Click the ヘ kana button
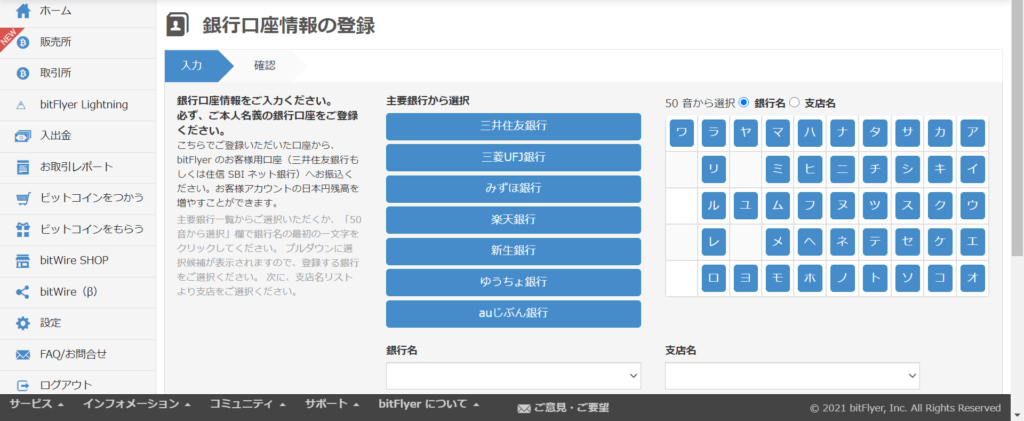 click(x=810, y=242)
